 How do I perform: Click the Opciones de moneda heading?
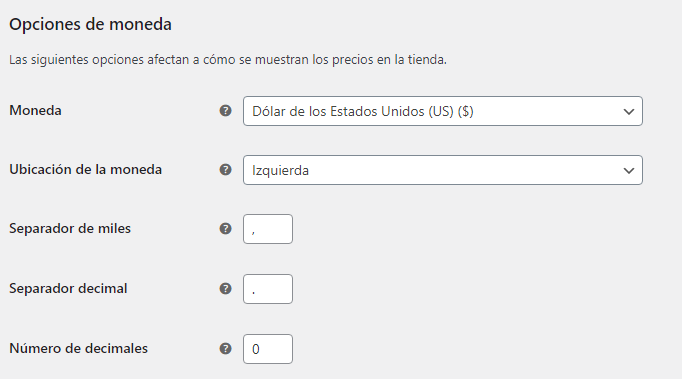pos(90,24)
